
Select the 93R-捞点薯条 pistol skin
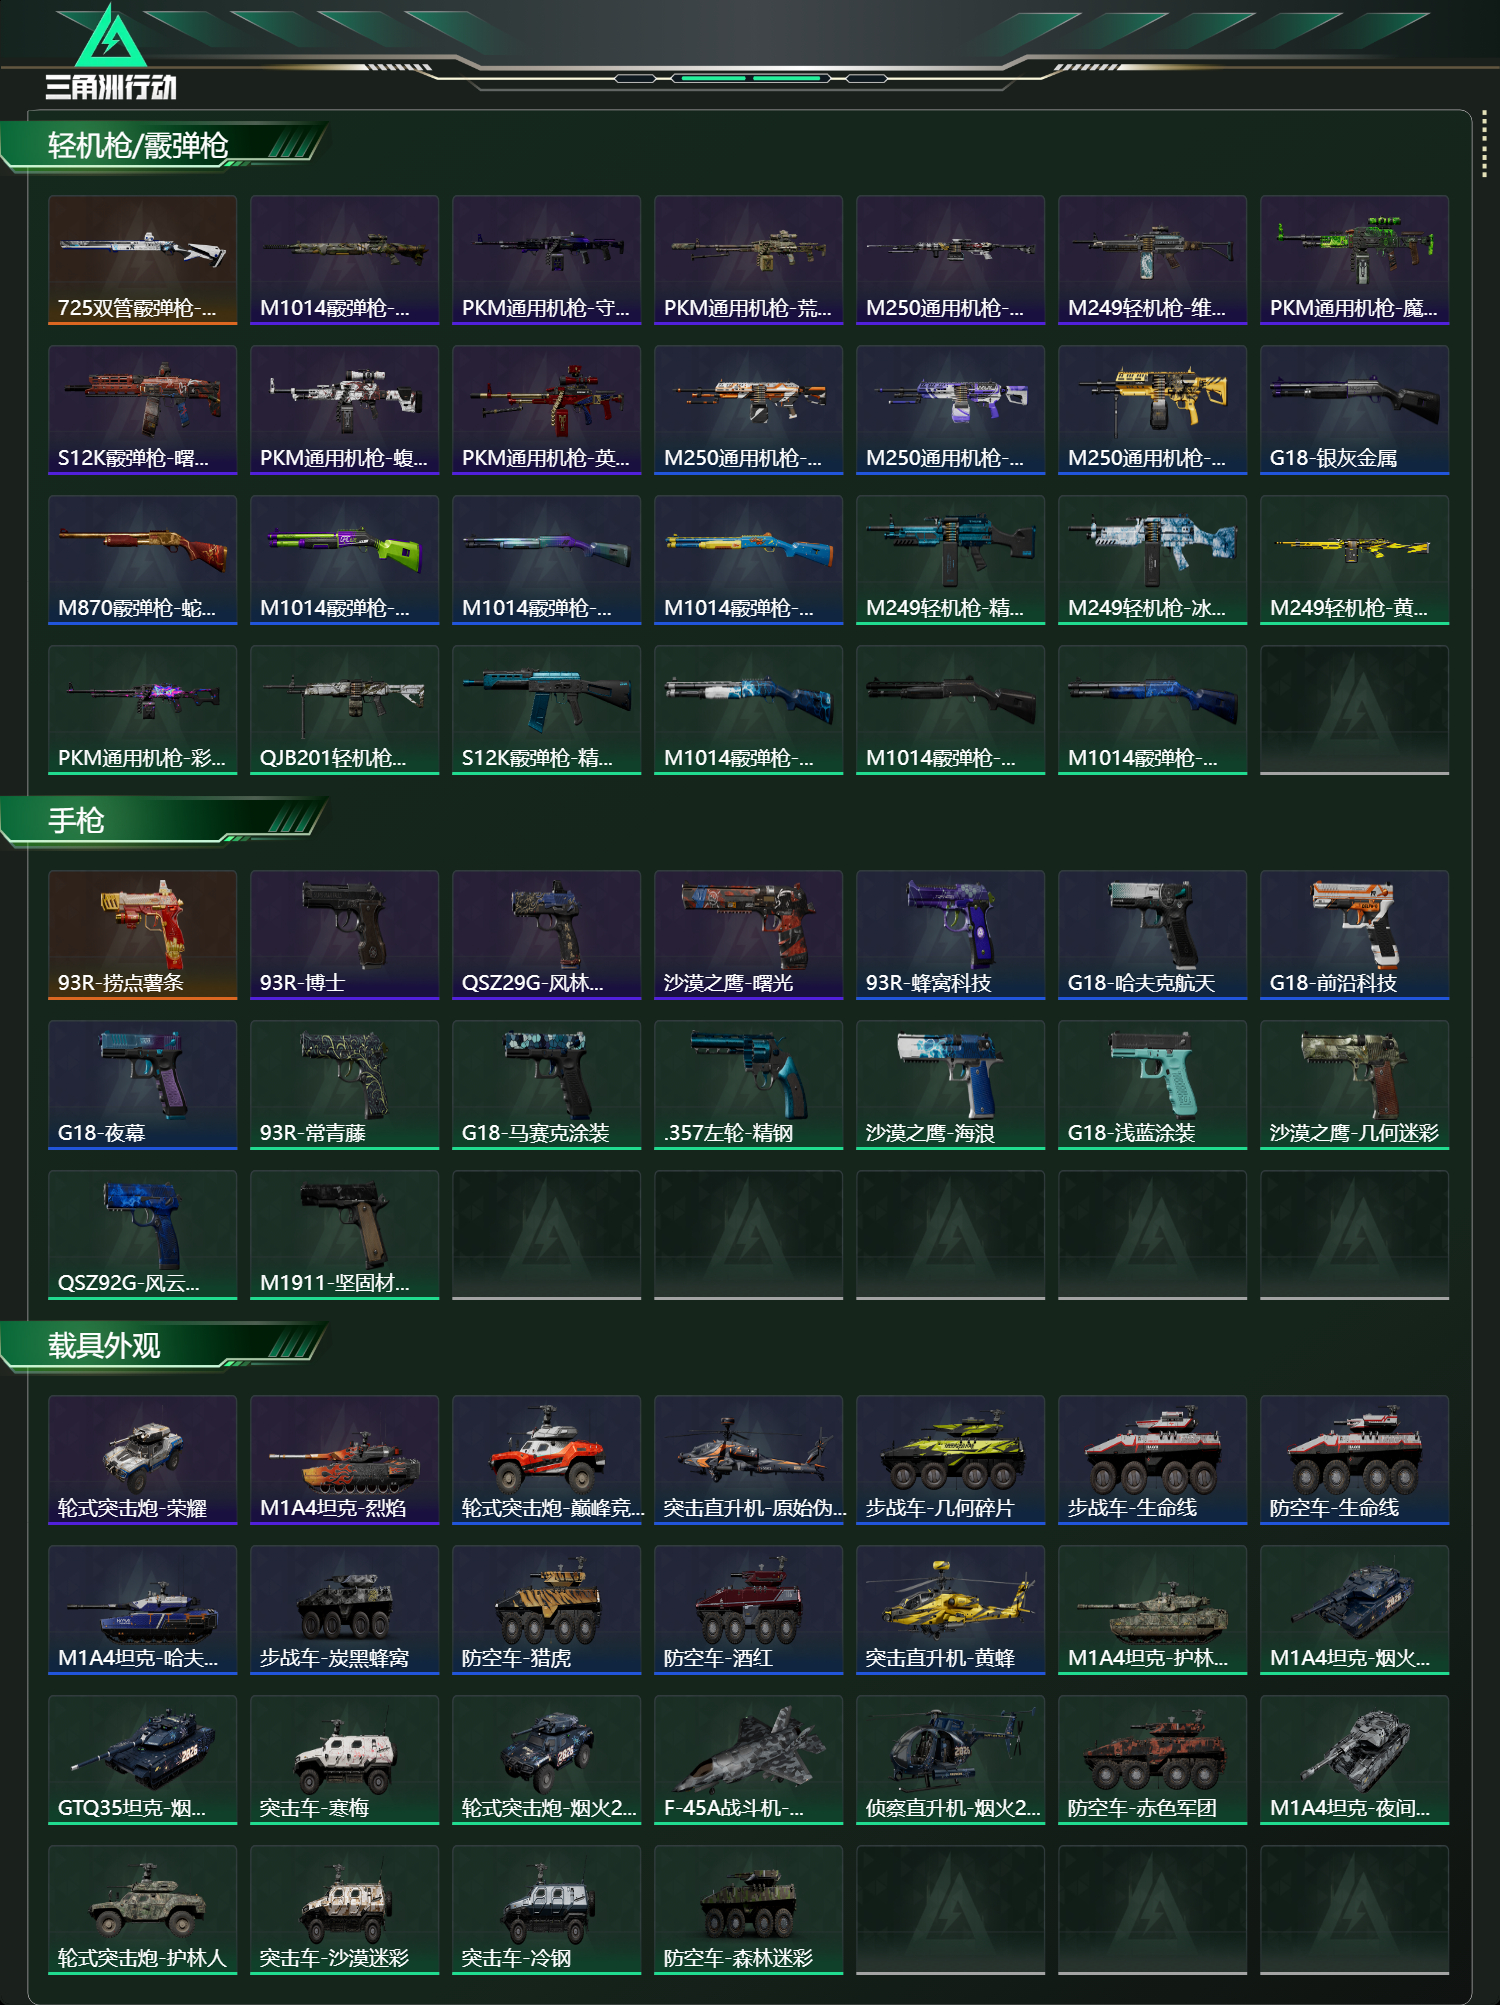point(142,934)
